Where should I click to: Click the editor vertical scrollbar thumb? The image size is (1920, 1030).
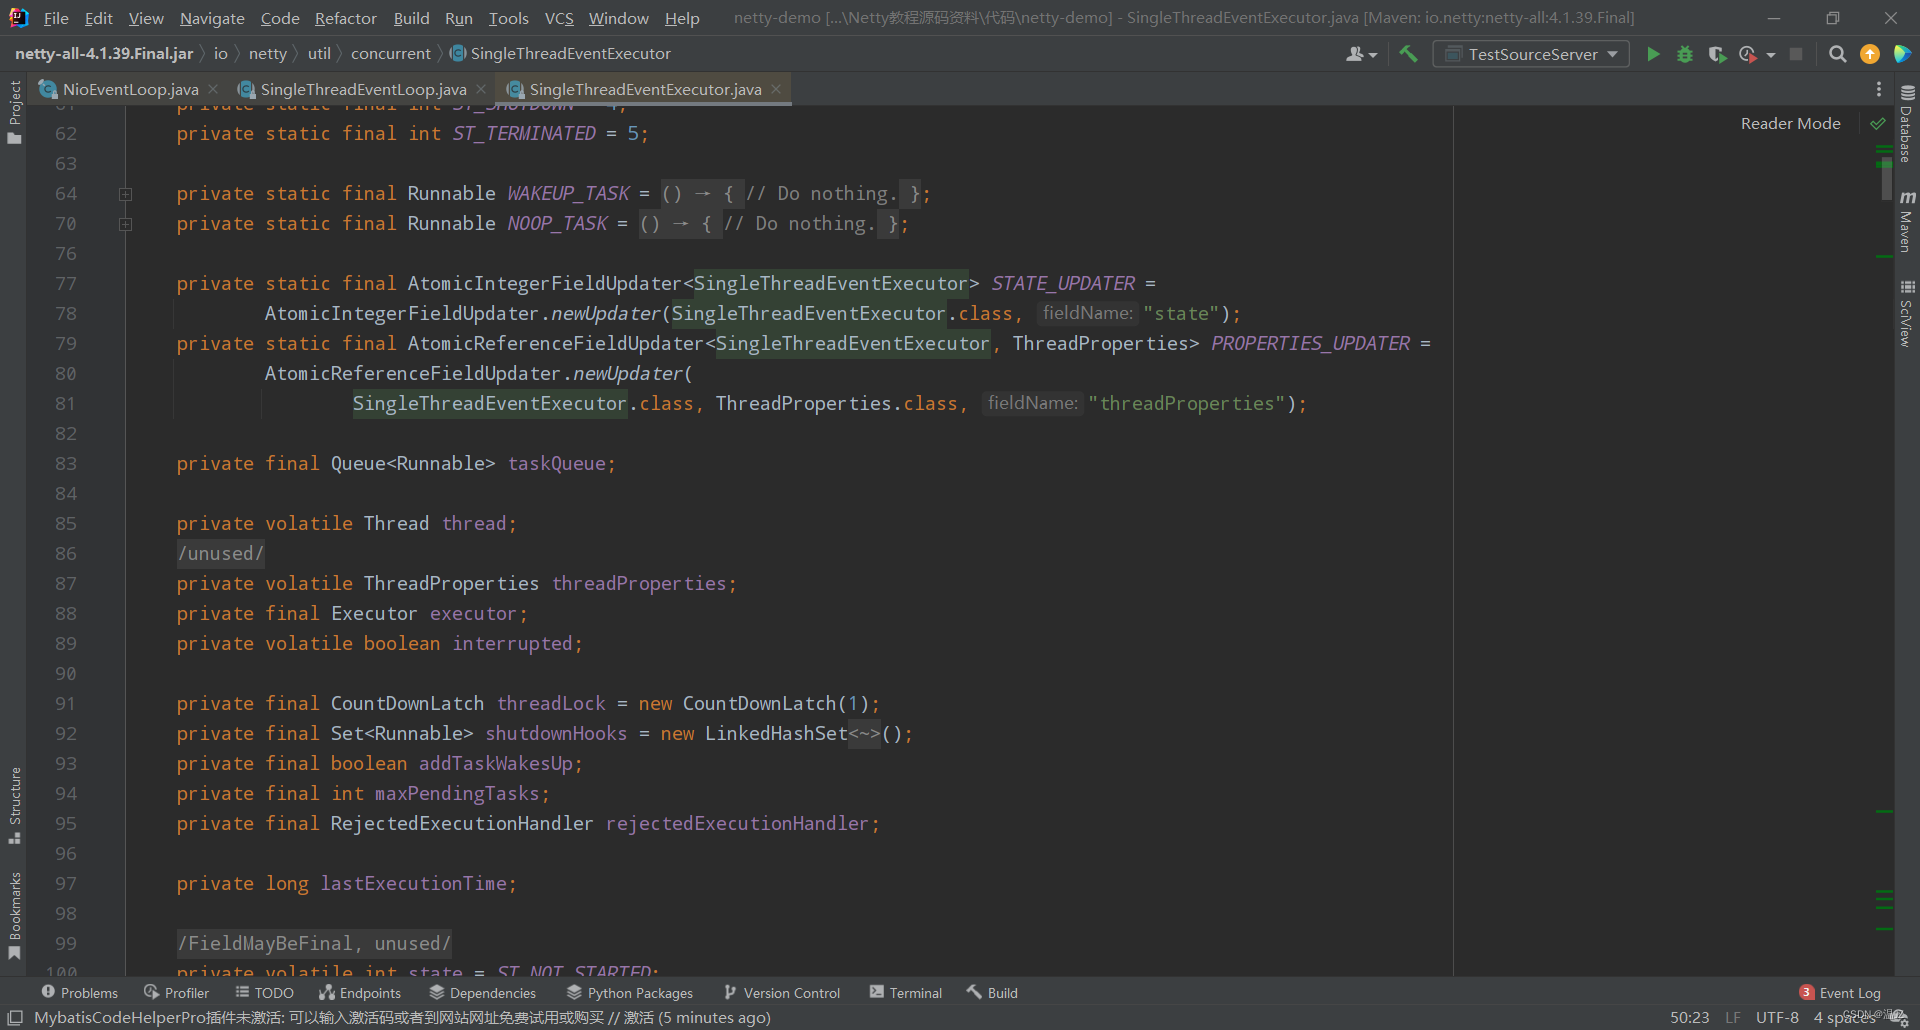click(1886, 180)
